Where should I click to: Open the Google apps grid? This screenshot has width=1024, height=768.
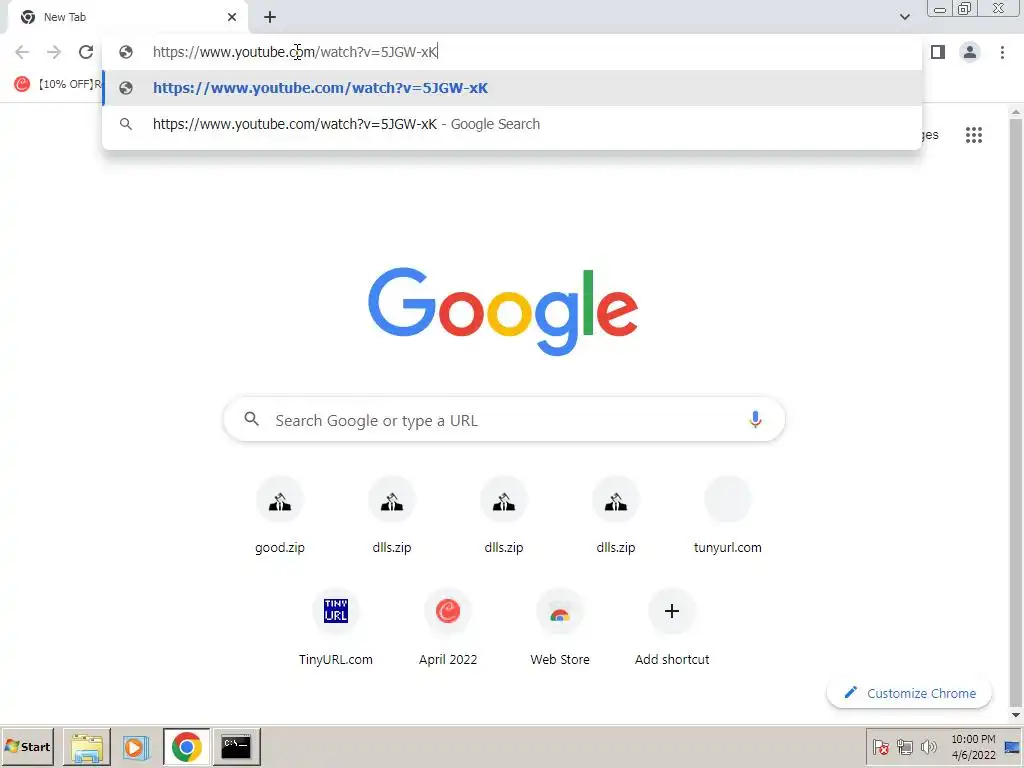pyautogui.click(x=974, y=135)
